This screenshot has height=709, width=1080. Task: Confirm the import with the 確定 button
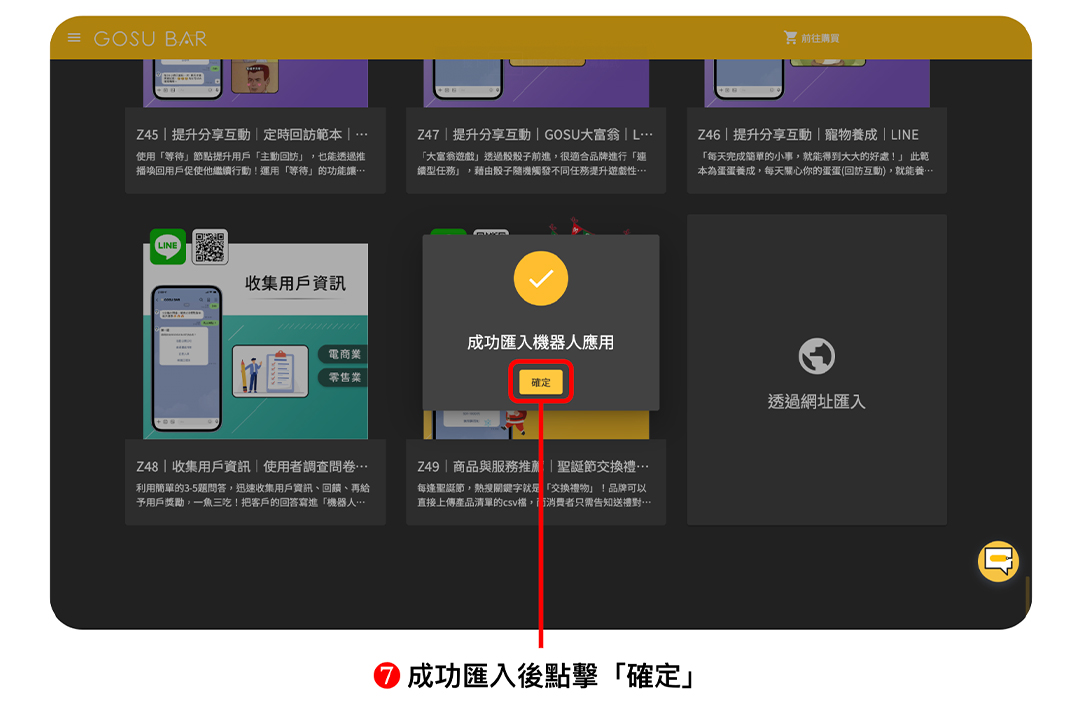coord(541,382)
